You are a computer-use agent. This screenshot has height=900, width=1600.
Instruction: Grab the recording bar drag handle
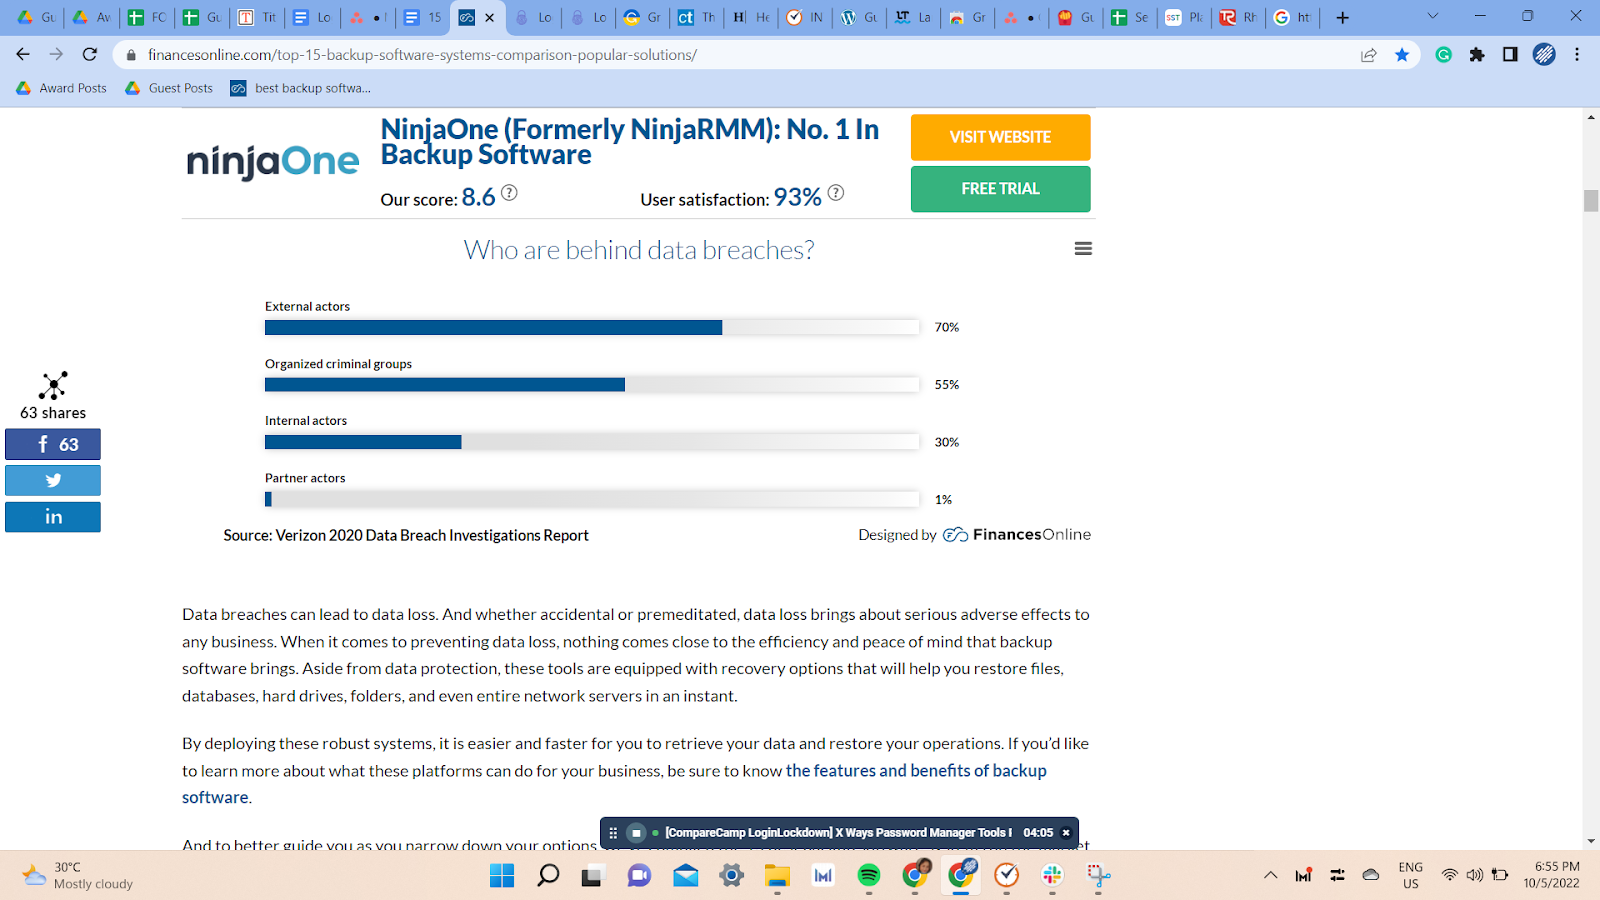613,833
